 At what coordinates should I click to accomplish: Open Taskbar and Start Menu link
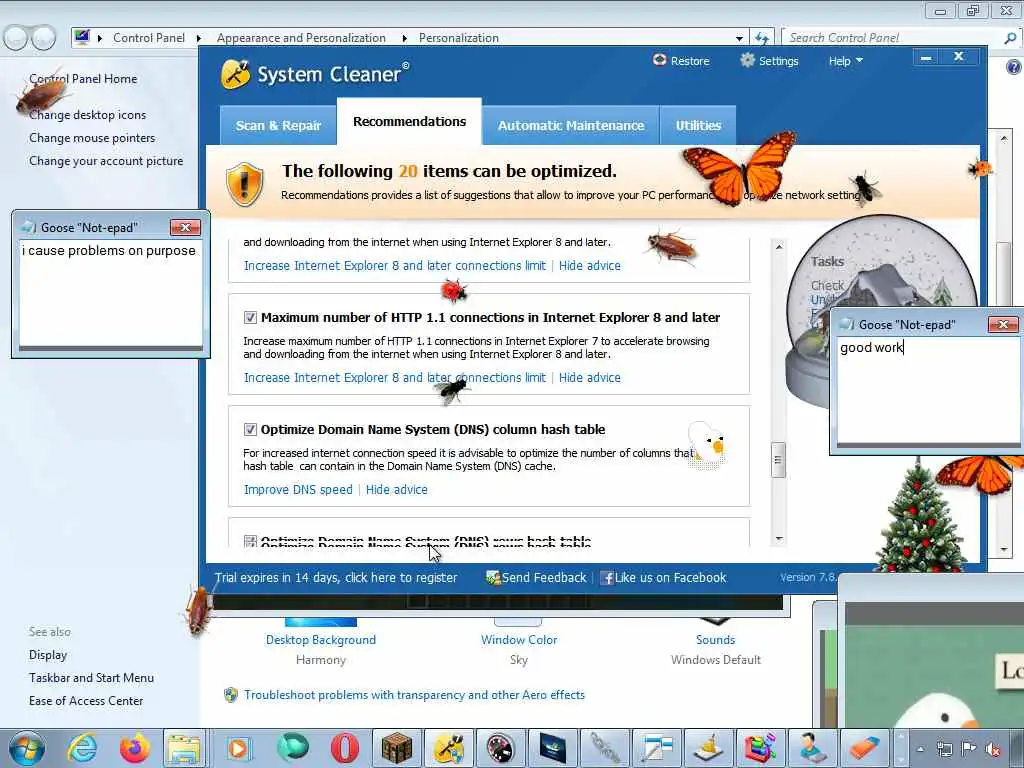[91, 678]
